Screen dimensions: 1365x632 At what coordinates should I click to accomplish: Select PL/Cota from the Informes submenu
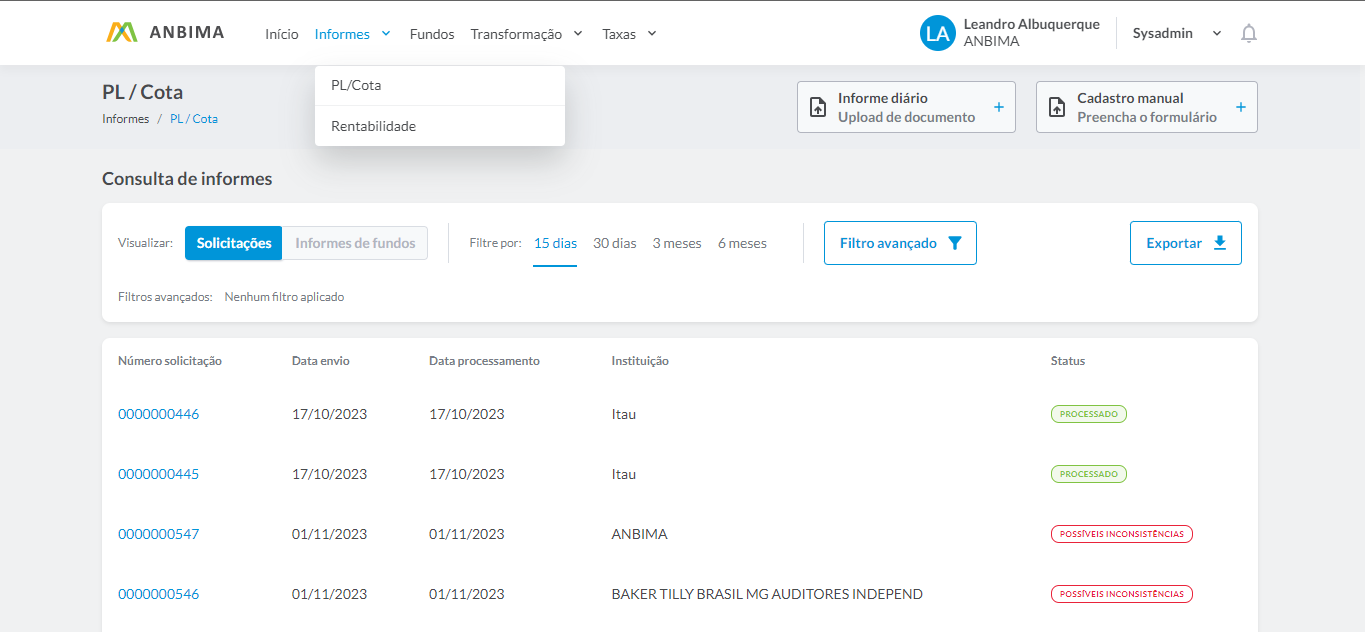[440, 86]
